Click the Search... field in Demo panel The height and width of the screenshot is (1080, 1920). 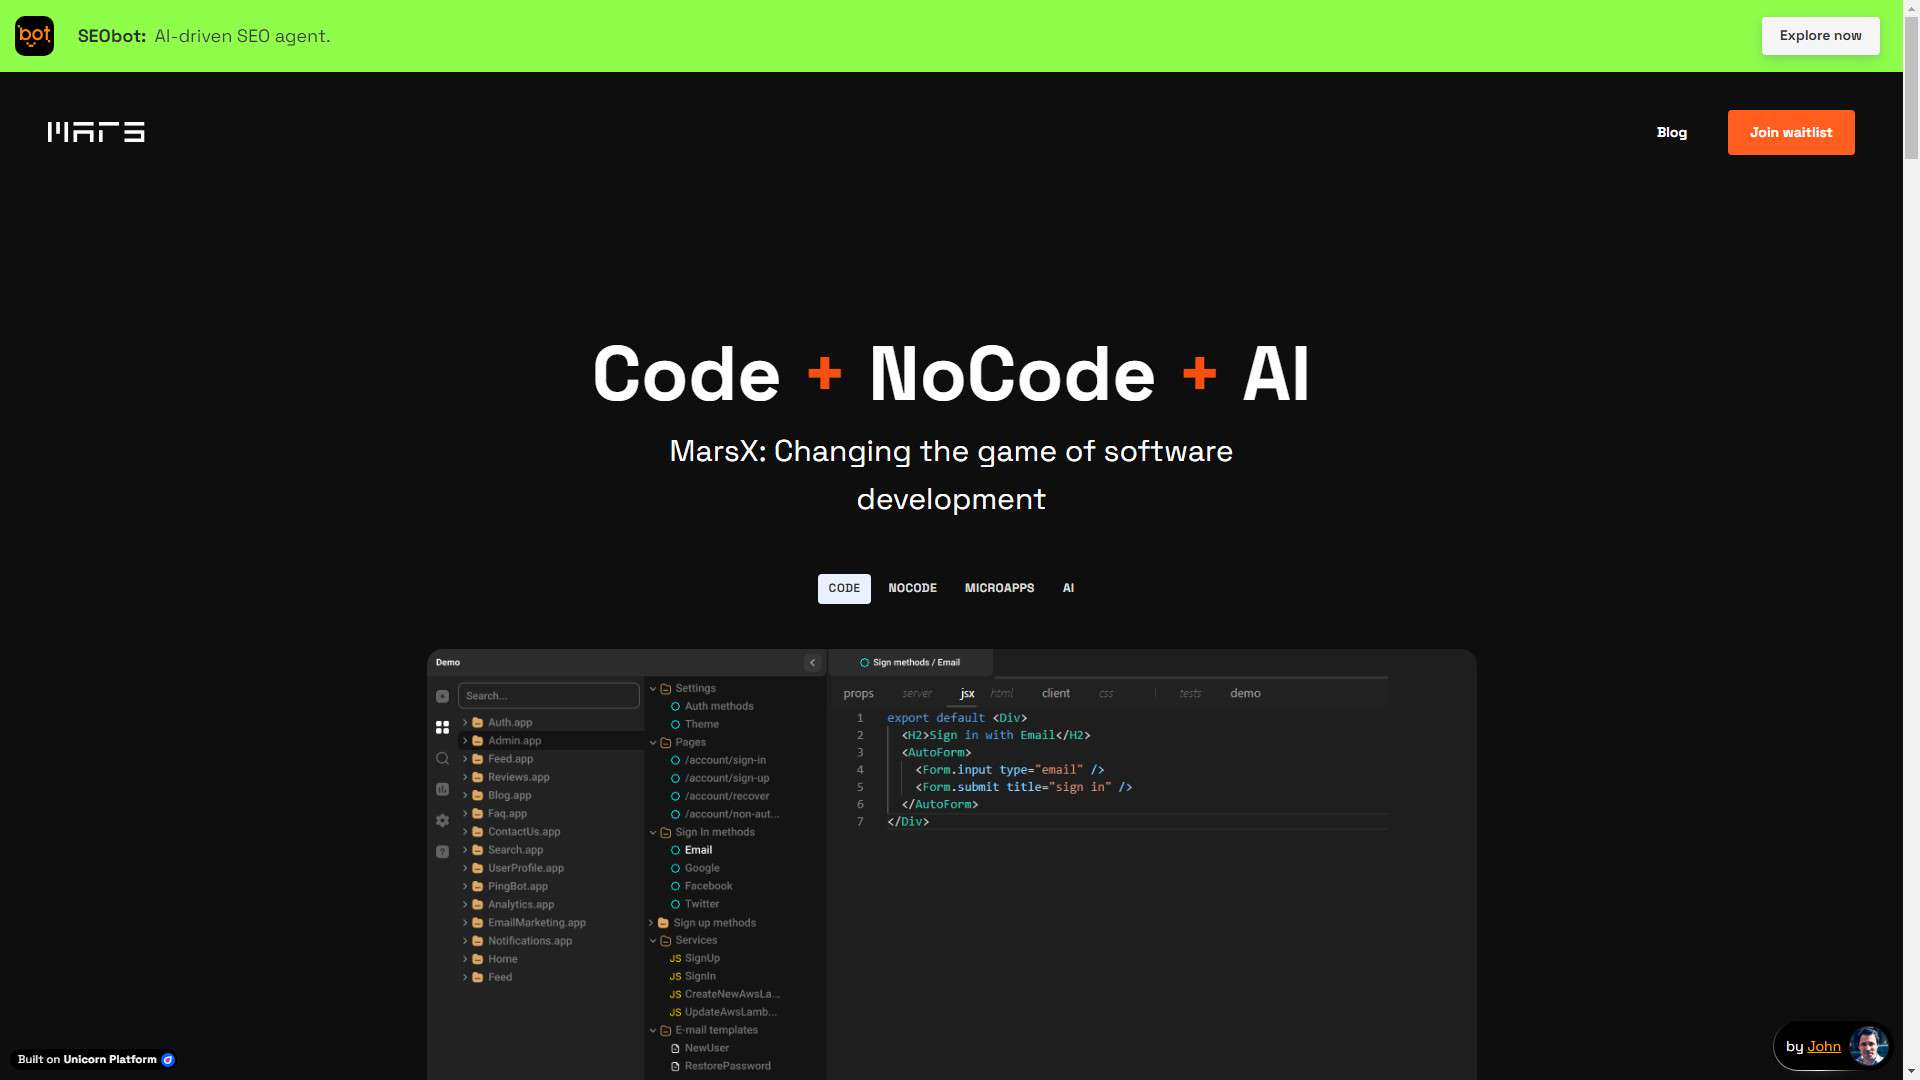pyautogui.click(x=548, y=696)
